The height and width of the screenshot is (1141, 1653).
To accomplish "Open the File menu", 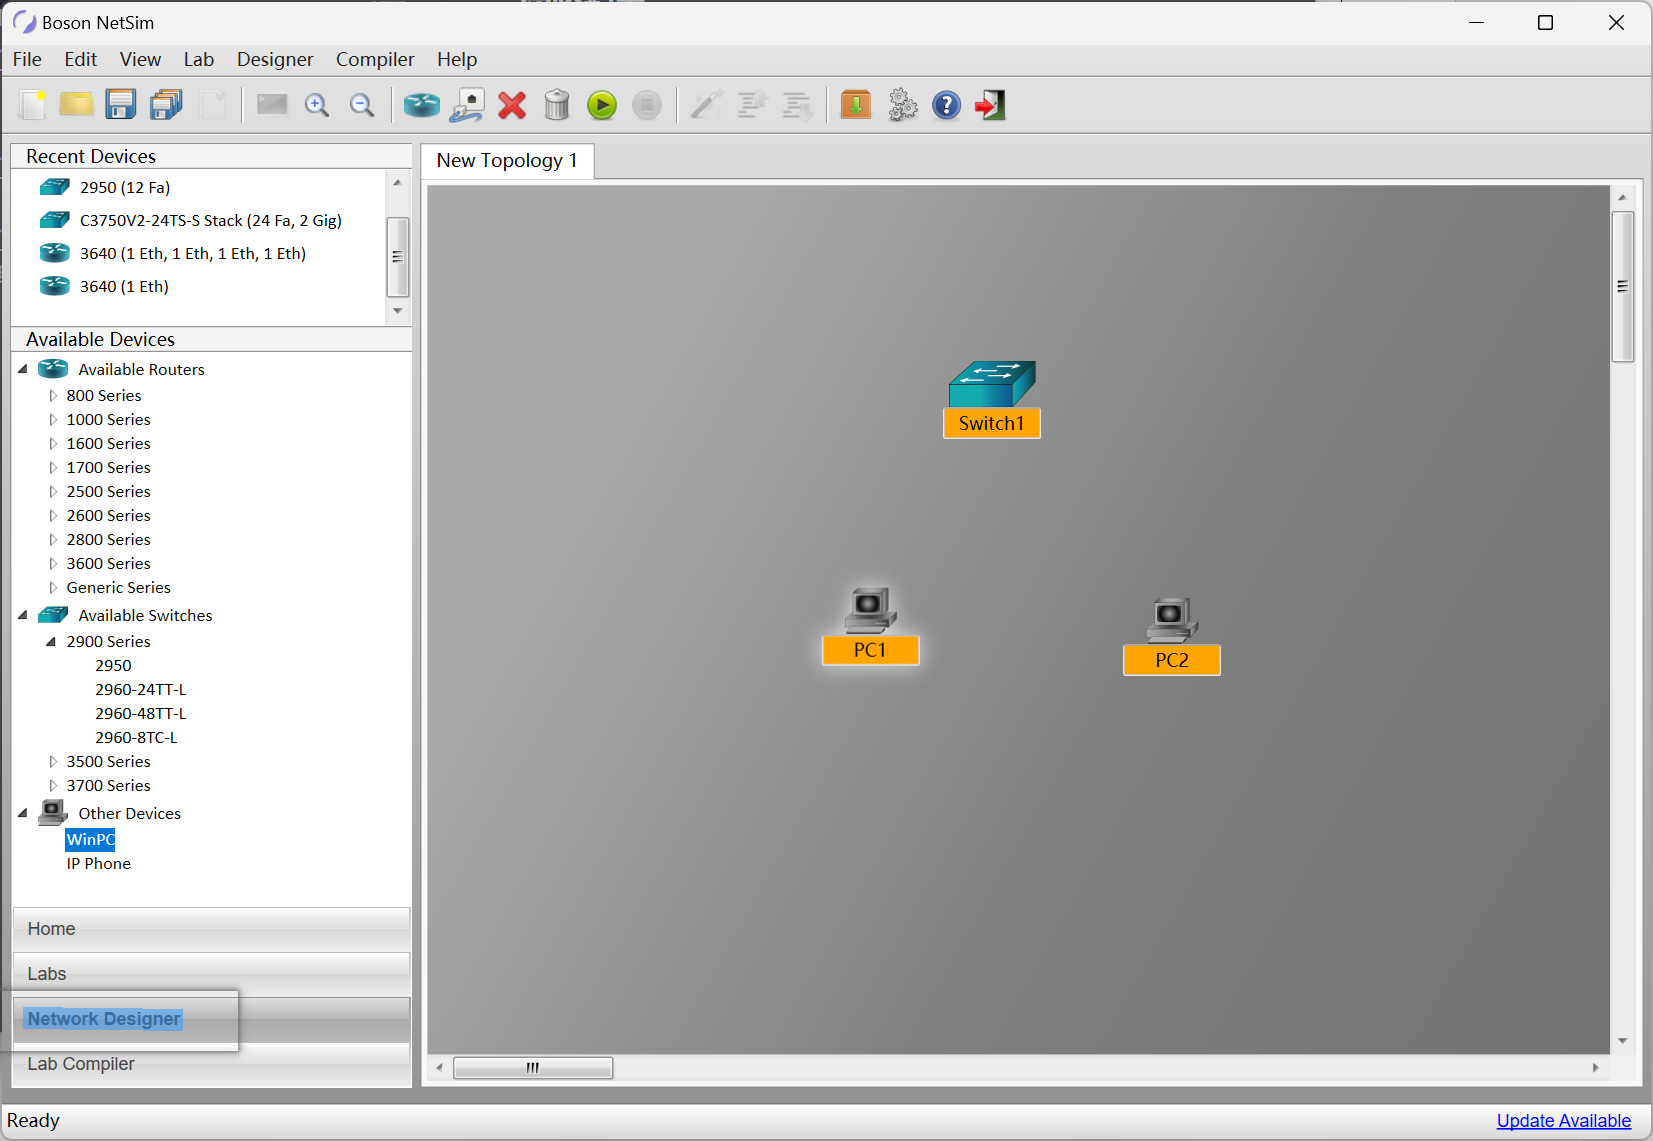I will [x=27, y=59].
